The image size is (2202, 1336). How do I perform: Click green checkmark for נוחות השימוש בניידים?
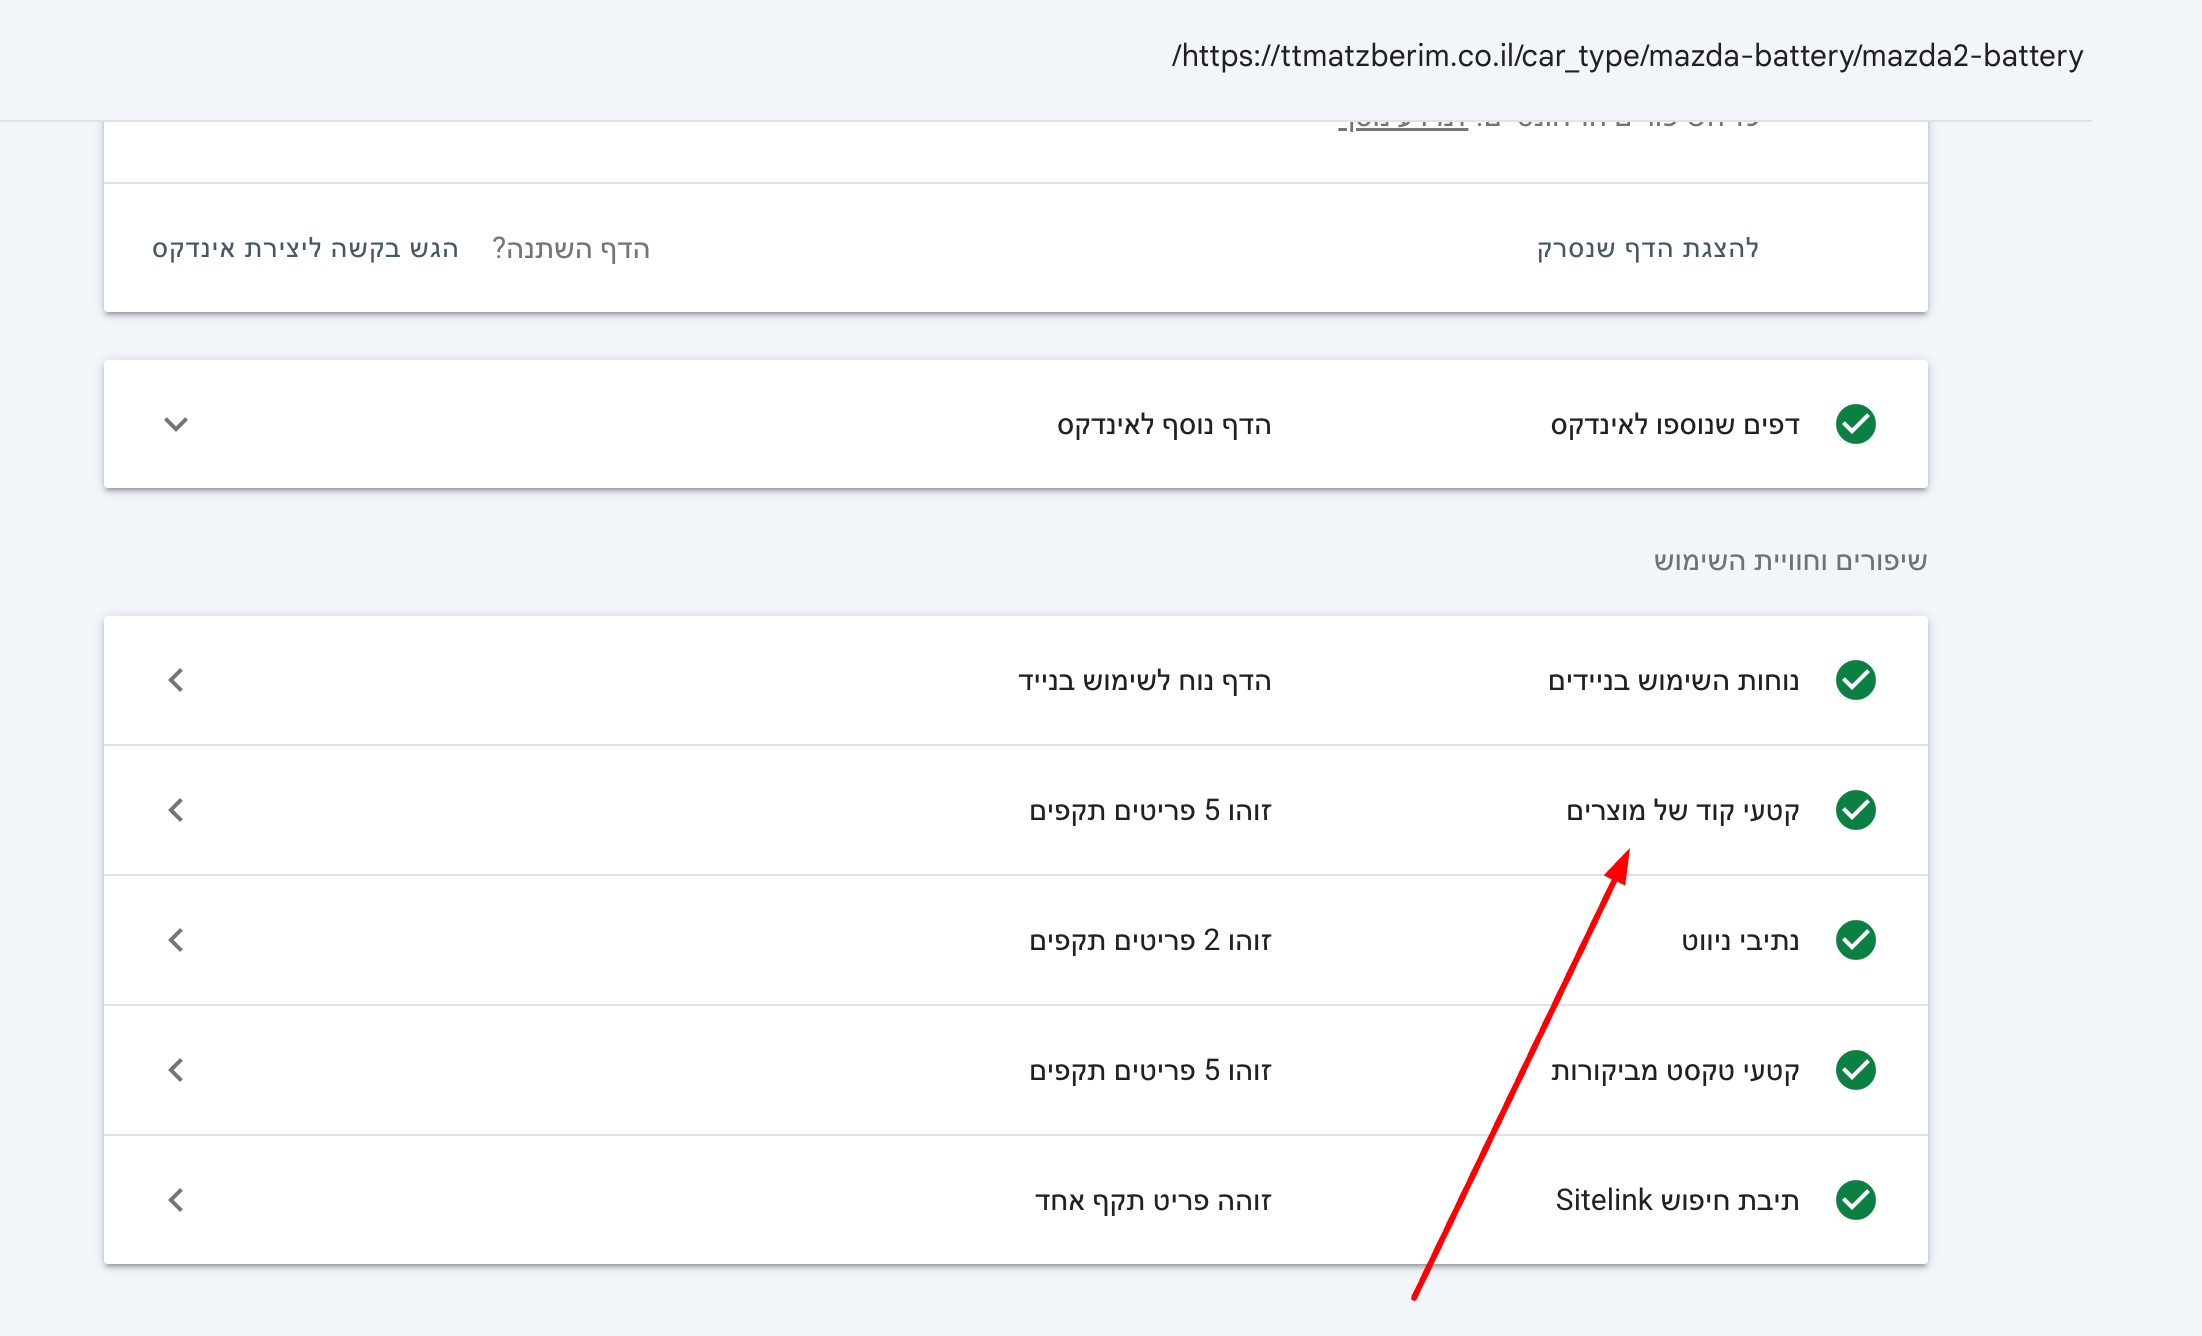pyautogui.click(x=1855, y=680)
